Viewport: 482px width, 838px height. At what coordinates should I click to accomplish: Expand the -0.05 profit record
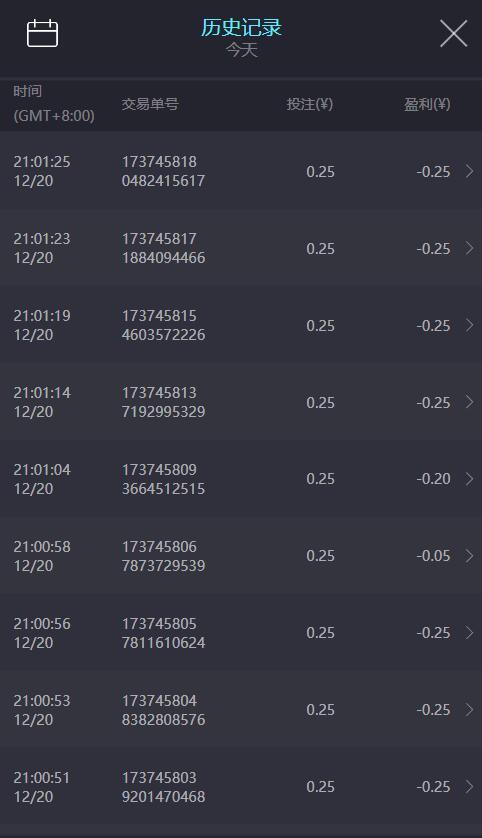point(469,556)
